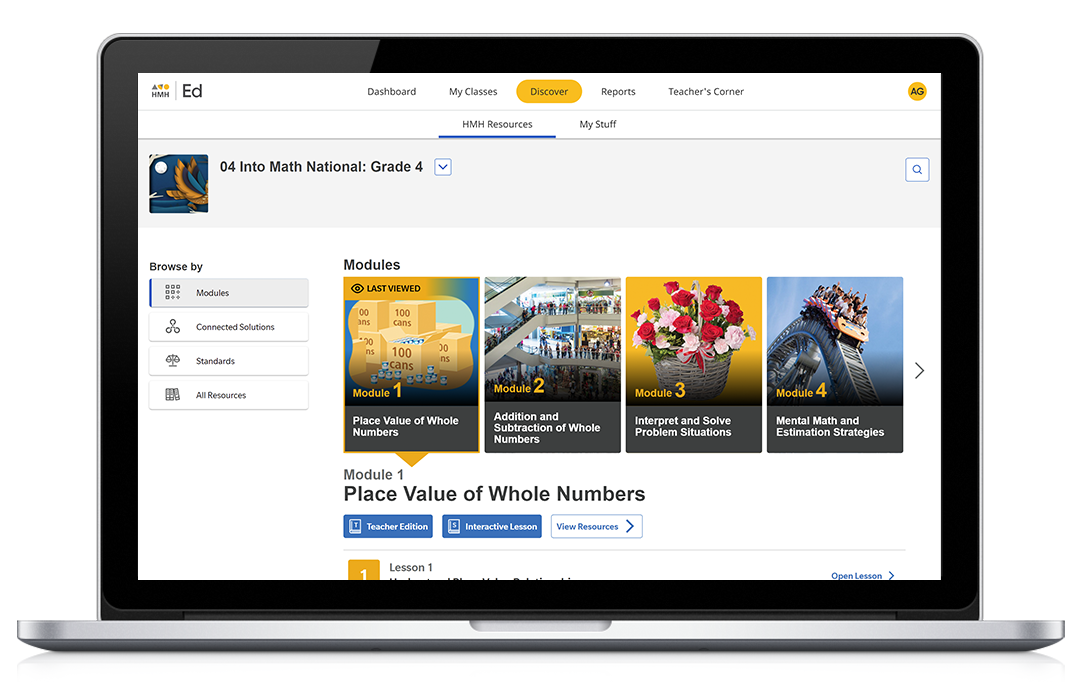The height and width of the screenshot is (700, 1080).
Task: Show next modules with right chevron
Action: click(919, 371)
